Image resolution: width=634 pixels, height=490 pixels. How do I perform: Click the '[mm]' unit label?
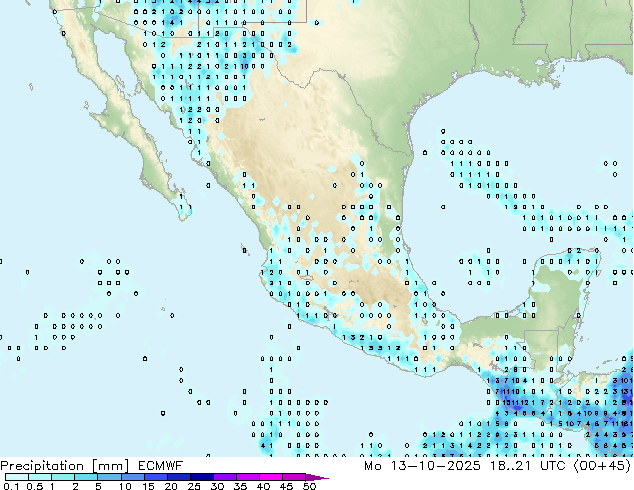pyautogui.click(x=111, y=466)
